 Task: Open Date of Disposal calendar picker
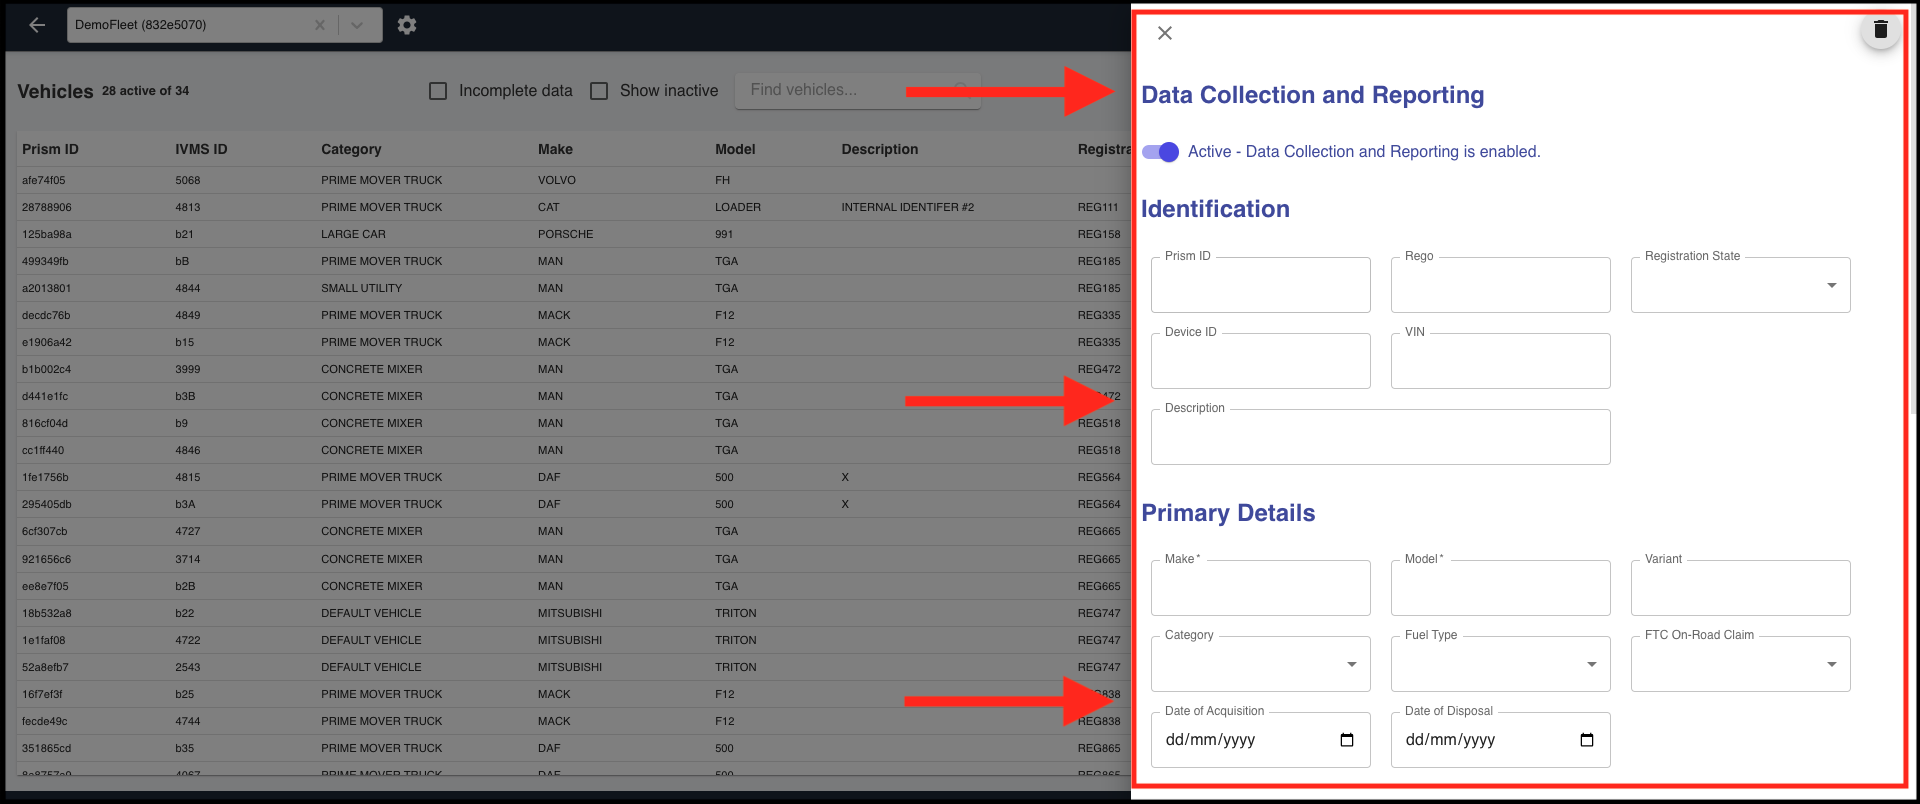click(1586, 740)
